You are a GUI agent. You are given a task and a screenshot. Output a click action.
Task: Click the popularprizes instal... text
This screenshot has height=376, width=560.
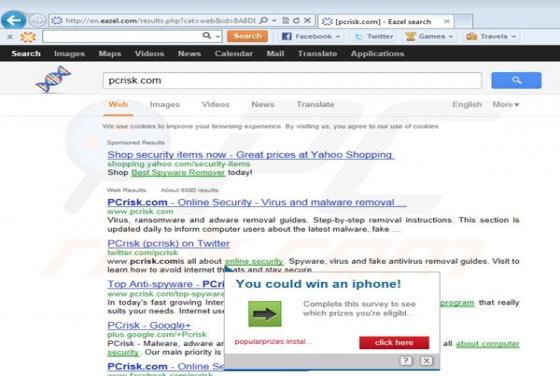pyautogui.click(x=273, y=342)
